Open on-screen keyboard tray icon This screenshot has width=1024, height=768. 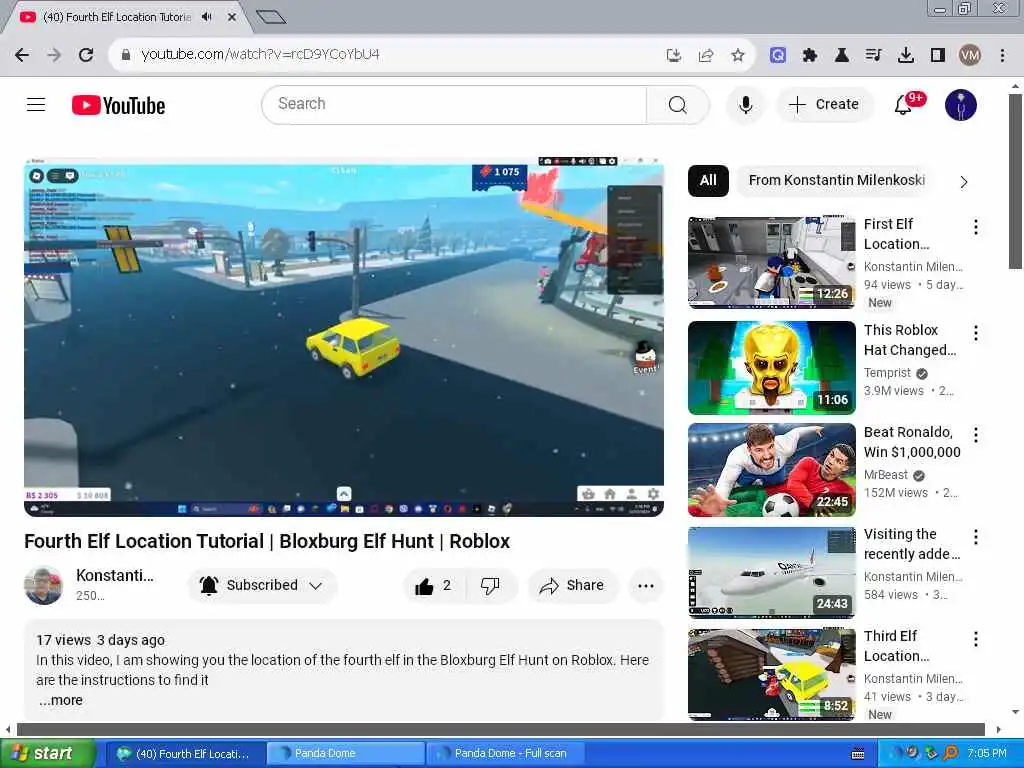pos(858,754)
